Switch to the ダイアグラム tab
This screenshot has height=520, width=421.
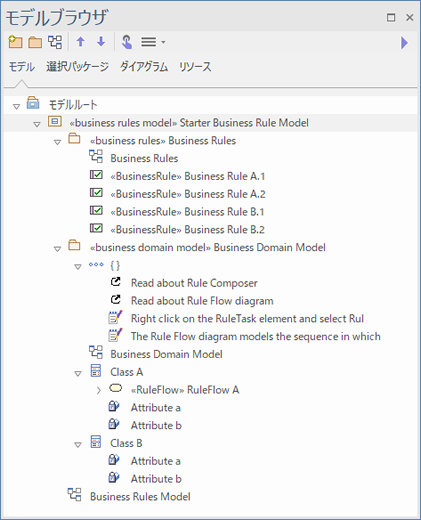[x=144, y=67]
